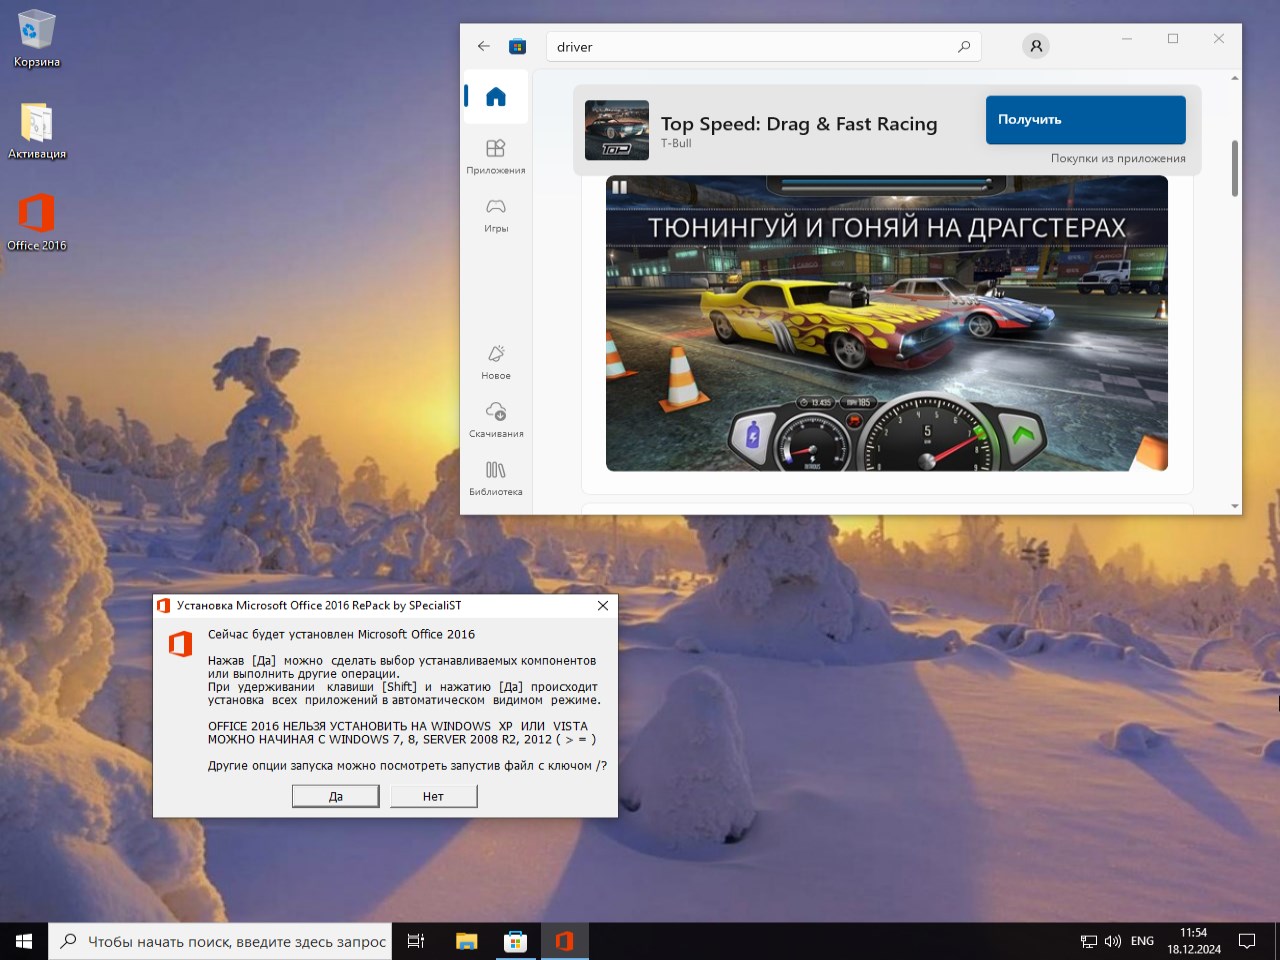Screen dimensions: 1280x960
Task: Click the Microsoft Store logo icon
Action: click(x=517, y=46)
